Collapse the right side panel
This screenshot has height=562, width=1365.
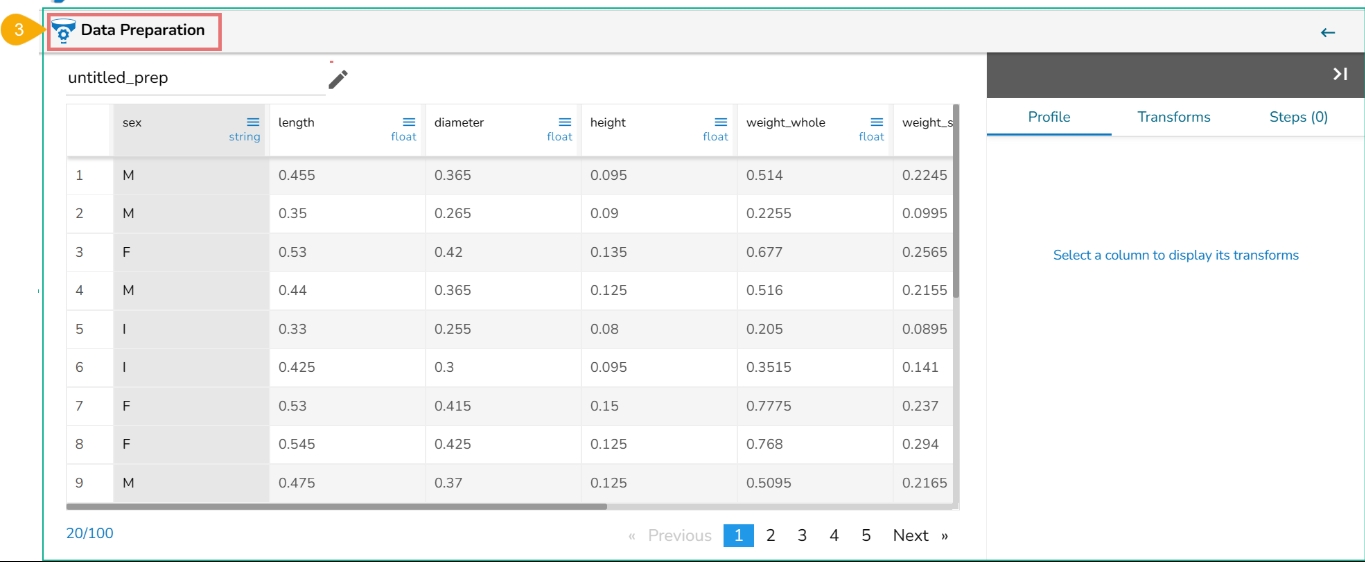pyautogui.click(x=1340, y=75)
